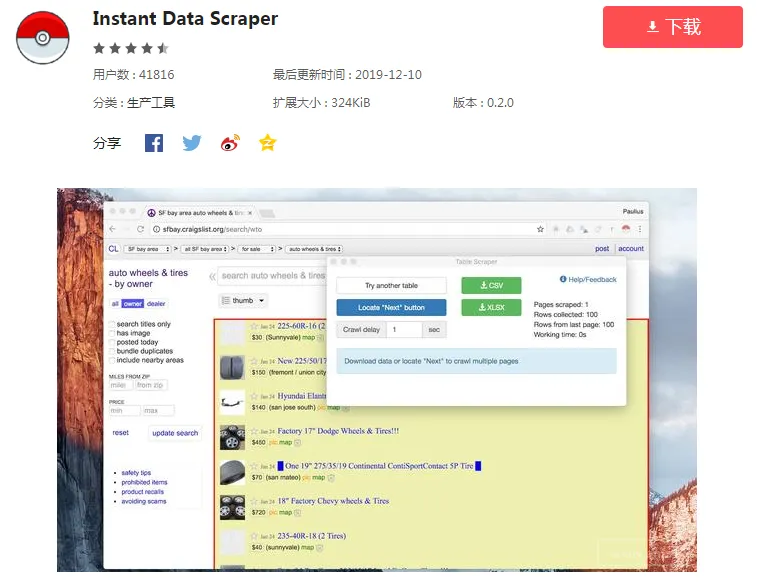Click the Pokeball extension icon in browser toolbar
This screenshot has height=586, width=757.
pos(626,229)
